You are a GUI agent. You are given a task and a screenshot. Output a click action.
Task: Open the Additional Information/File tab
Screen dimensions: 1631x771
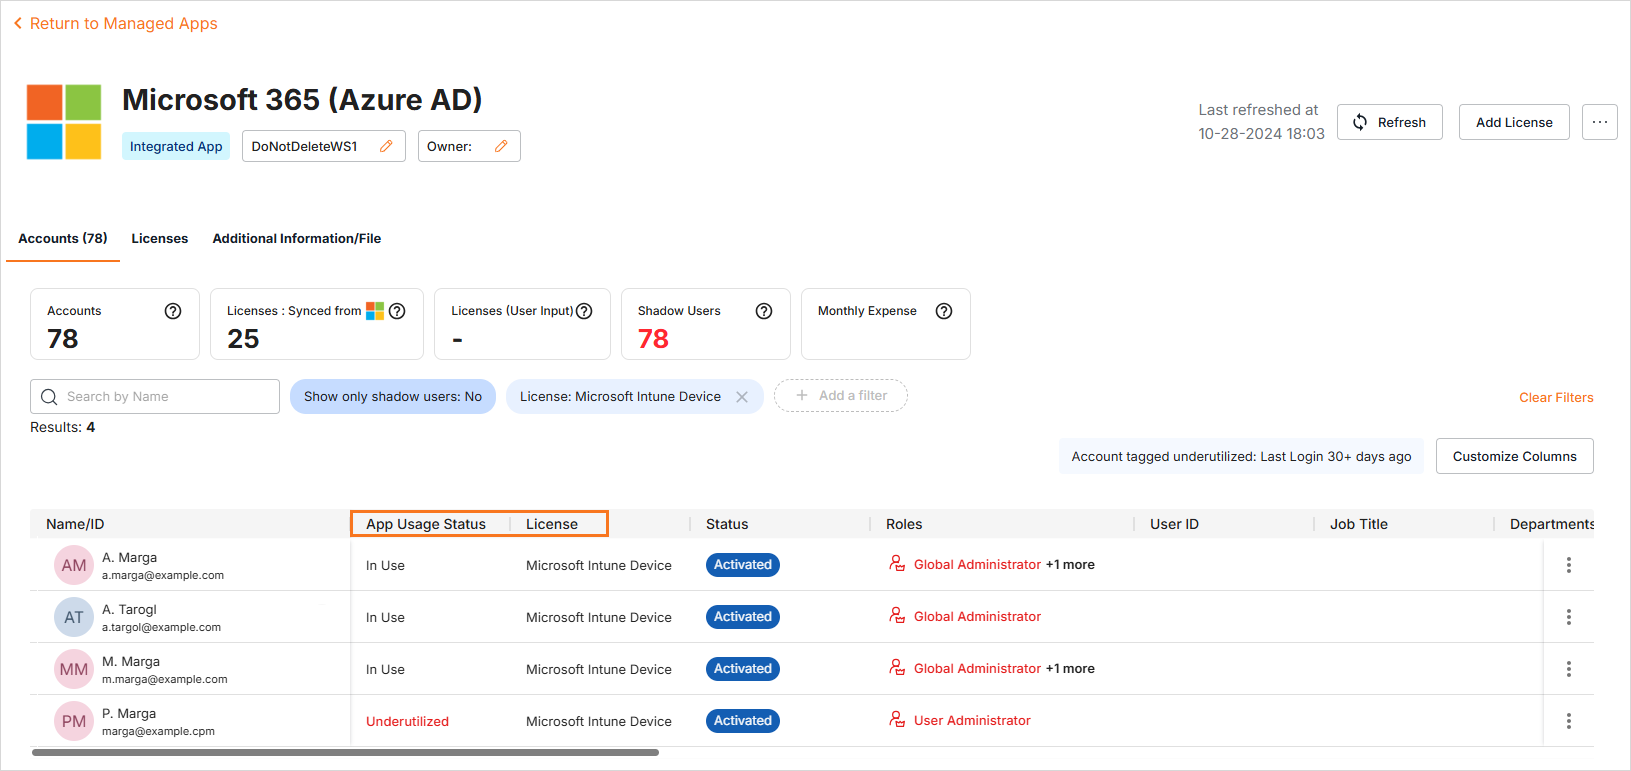(297, 238)
